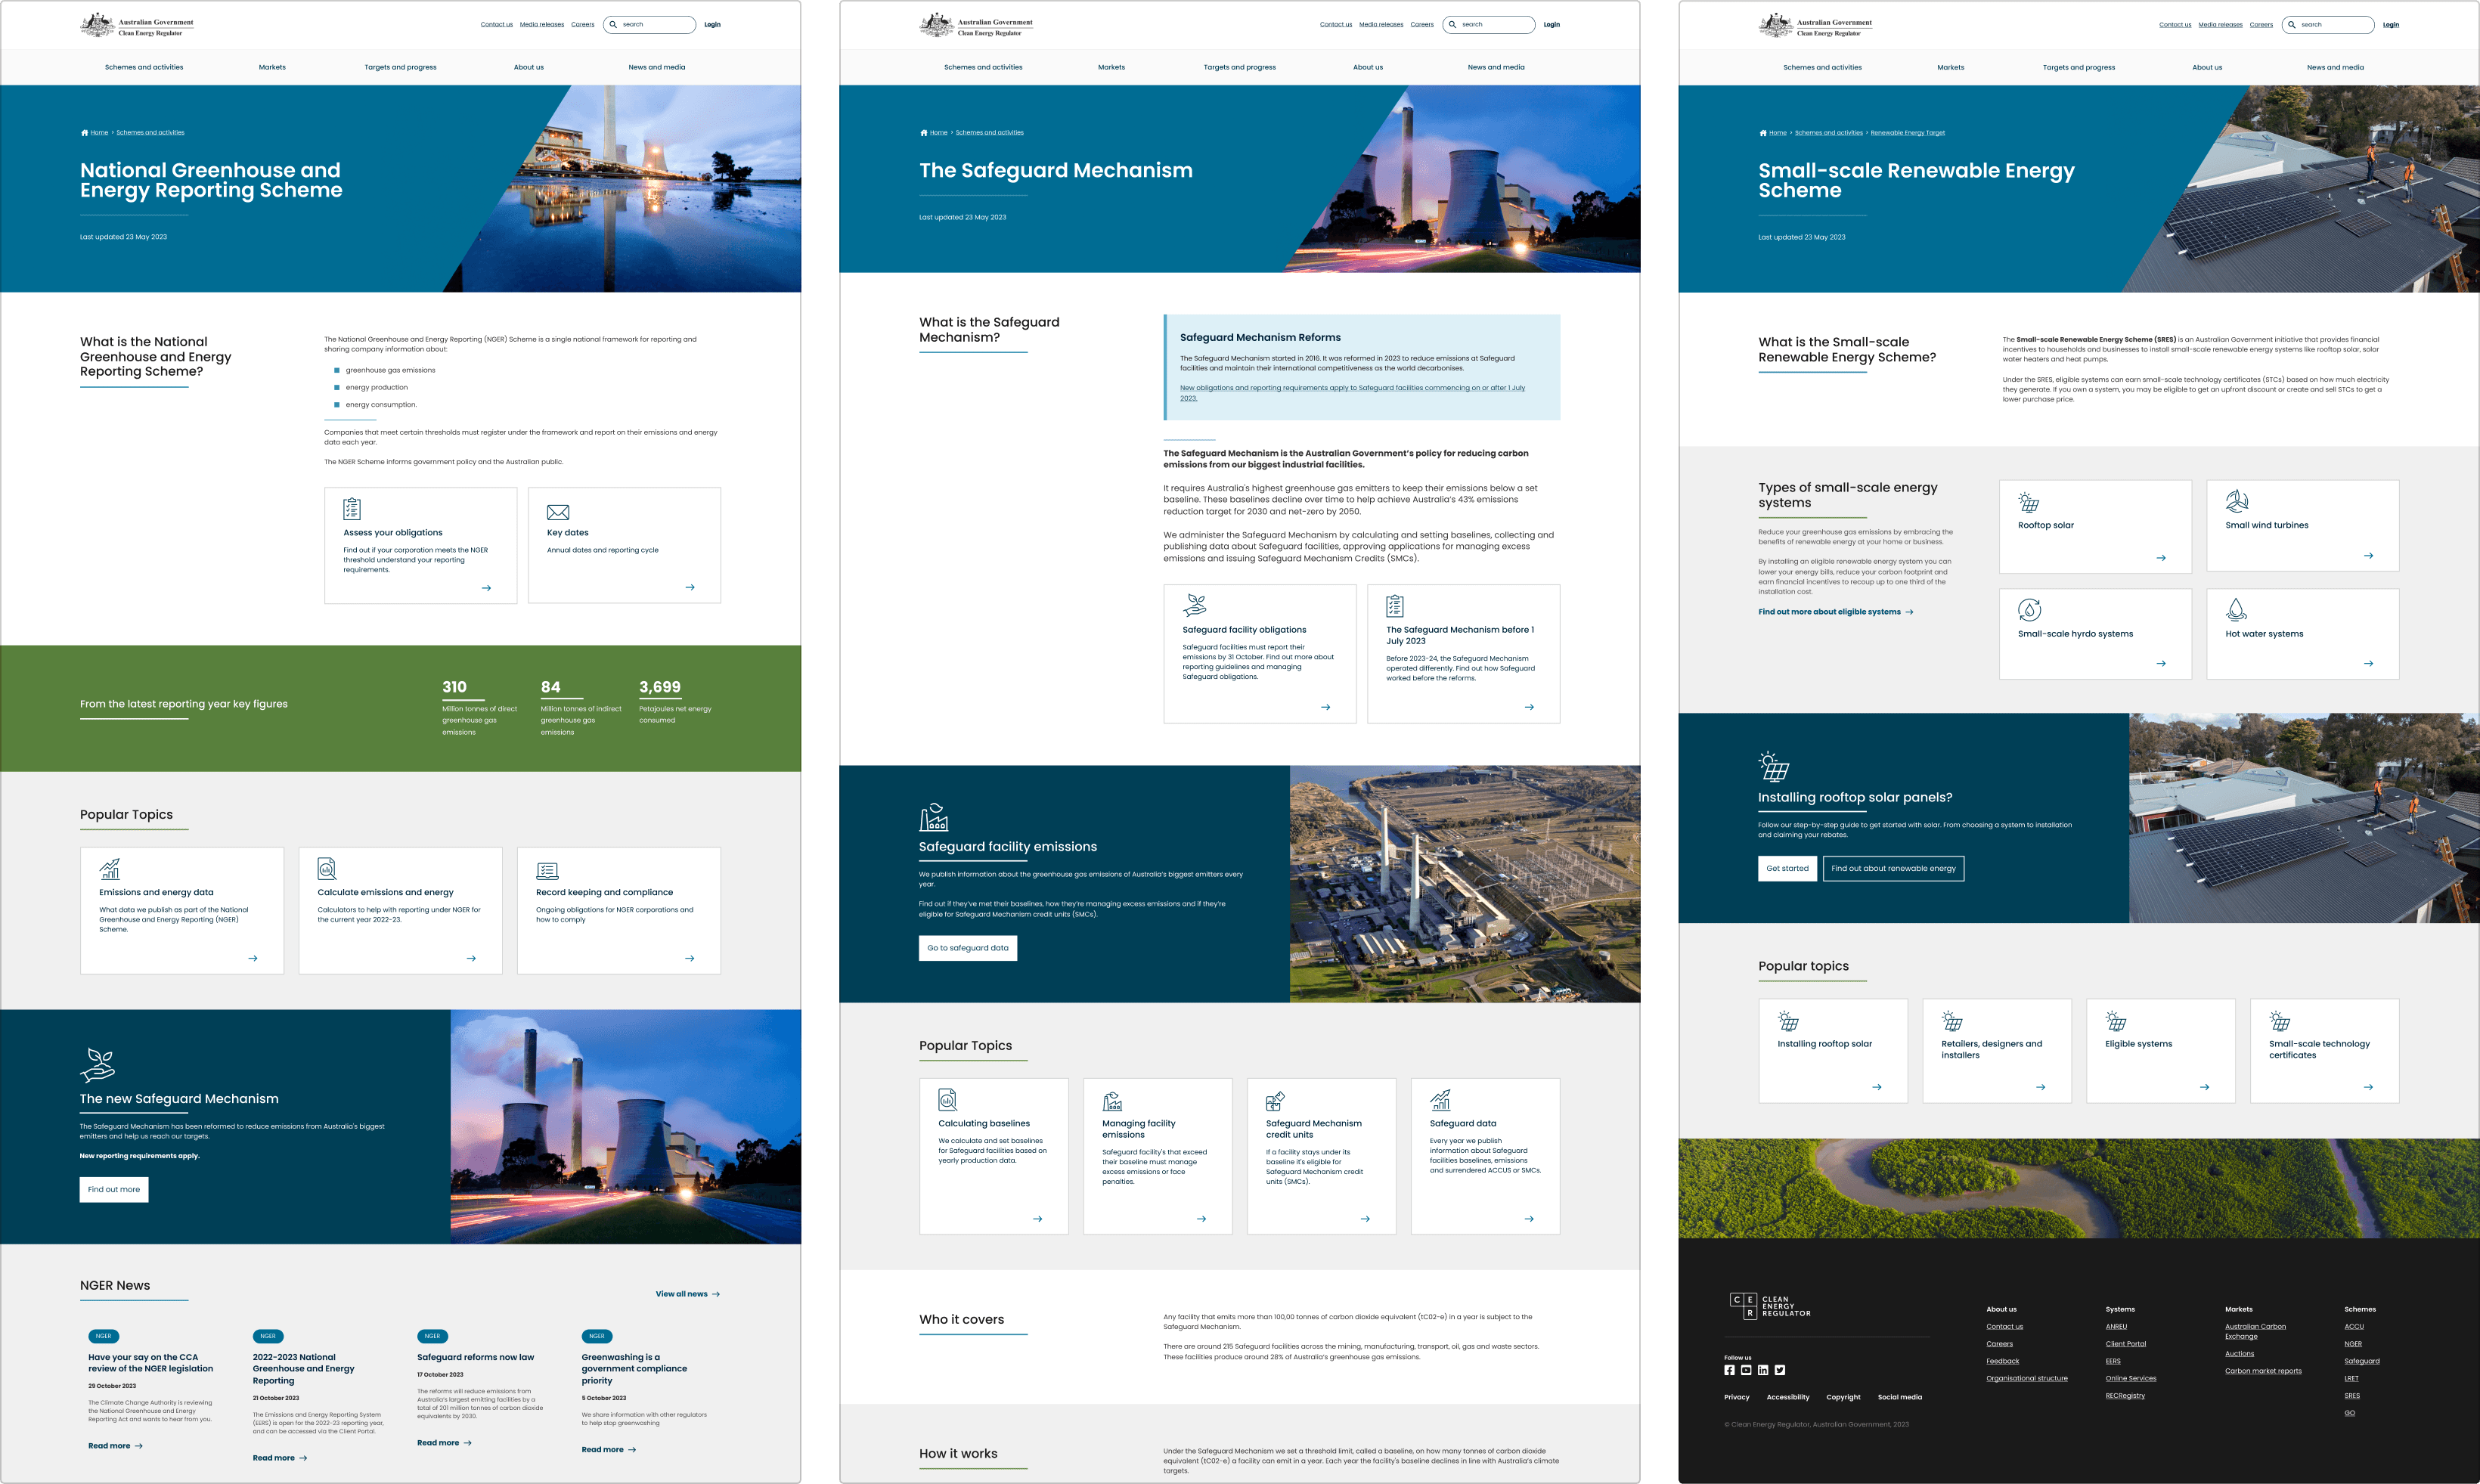The image size is (2480, 1484).
Task: Click Find out more on Safeguard banner
Action: click(114, 1189)
